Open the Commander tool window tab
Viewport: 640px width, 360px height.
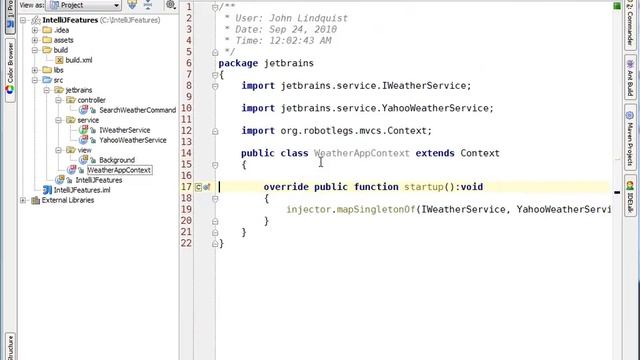tap(630, 24)
